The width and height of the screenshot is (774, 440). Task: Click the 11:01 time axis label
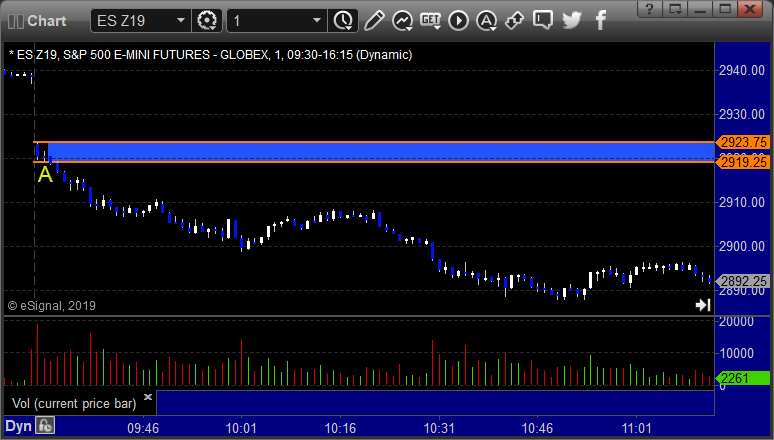click(x=636, y=428)
